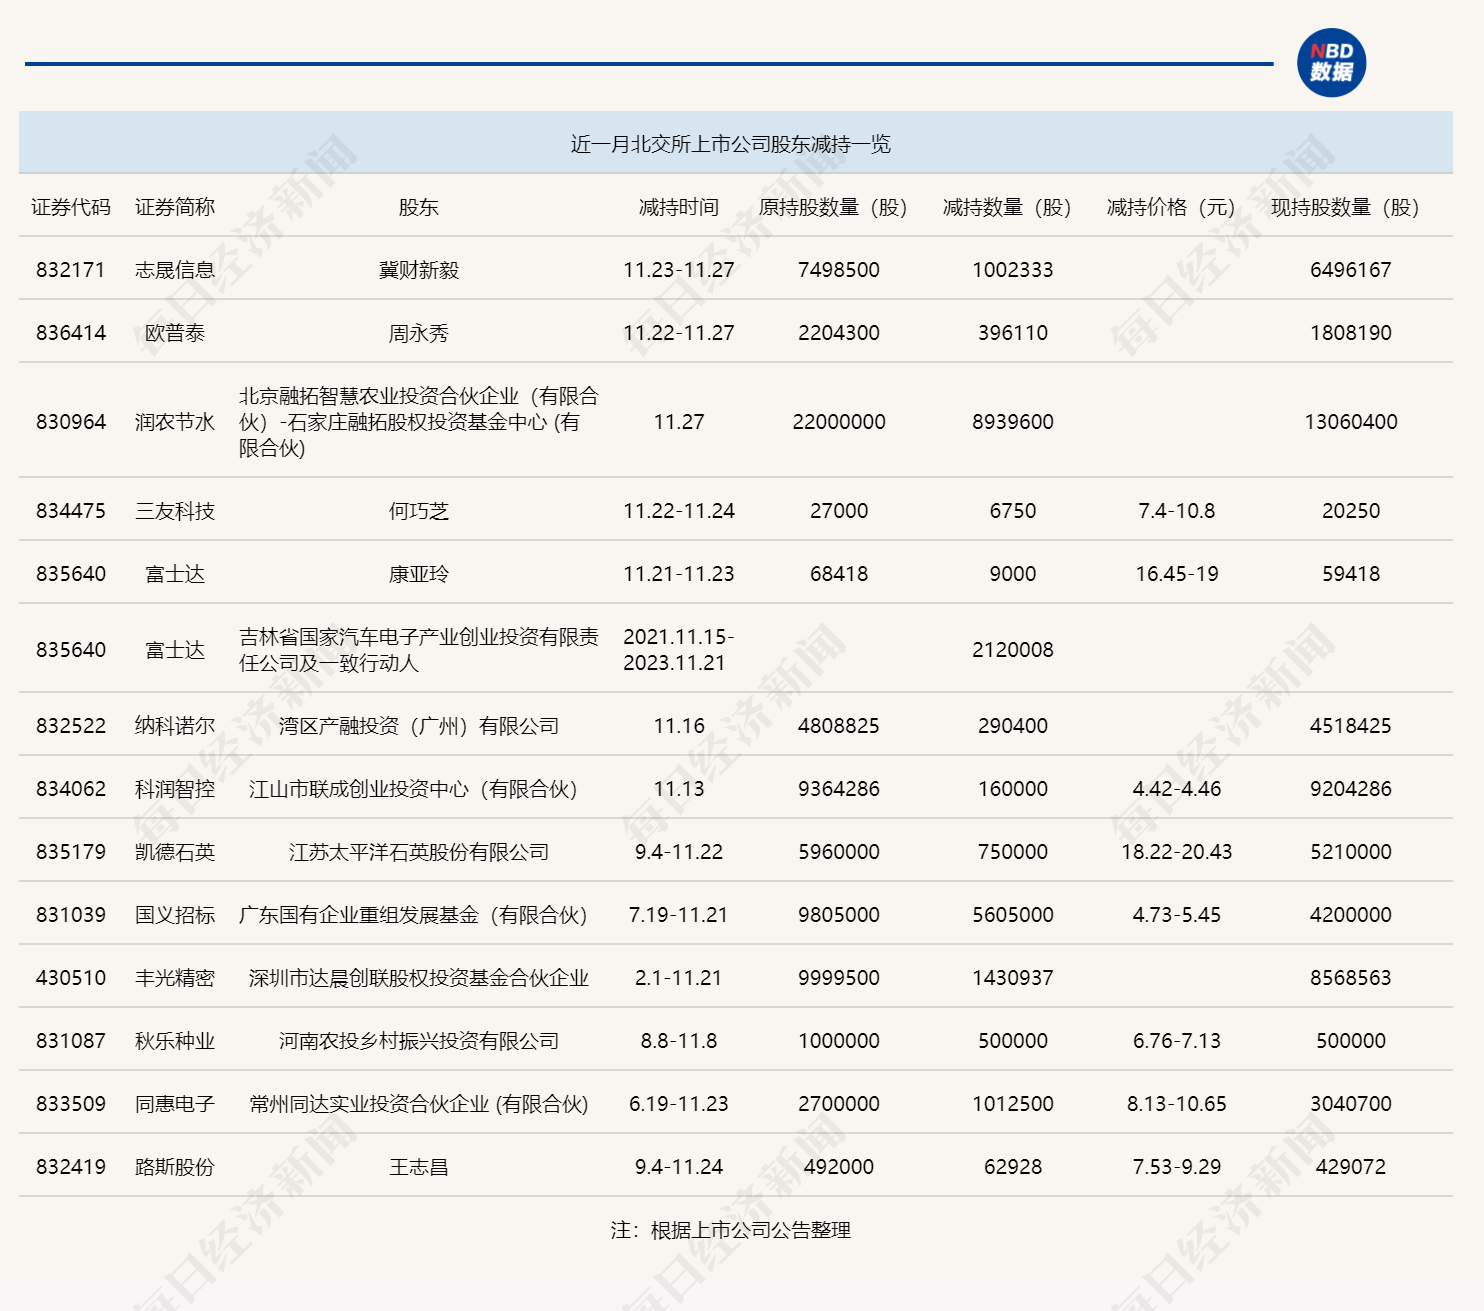This screenshot has width=1484, height=1311.
Task: Select price range 18.22-20.43
Action: coord(1176,852)
